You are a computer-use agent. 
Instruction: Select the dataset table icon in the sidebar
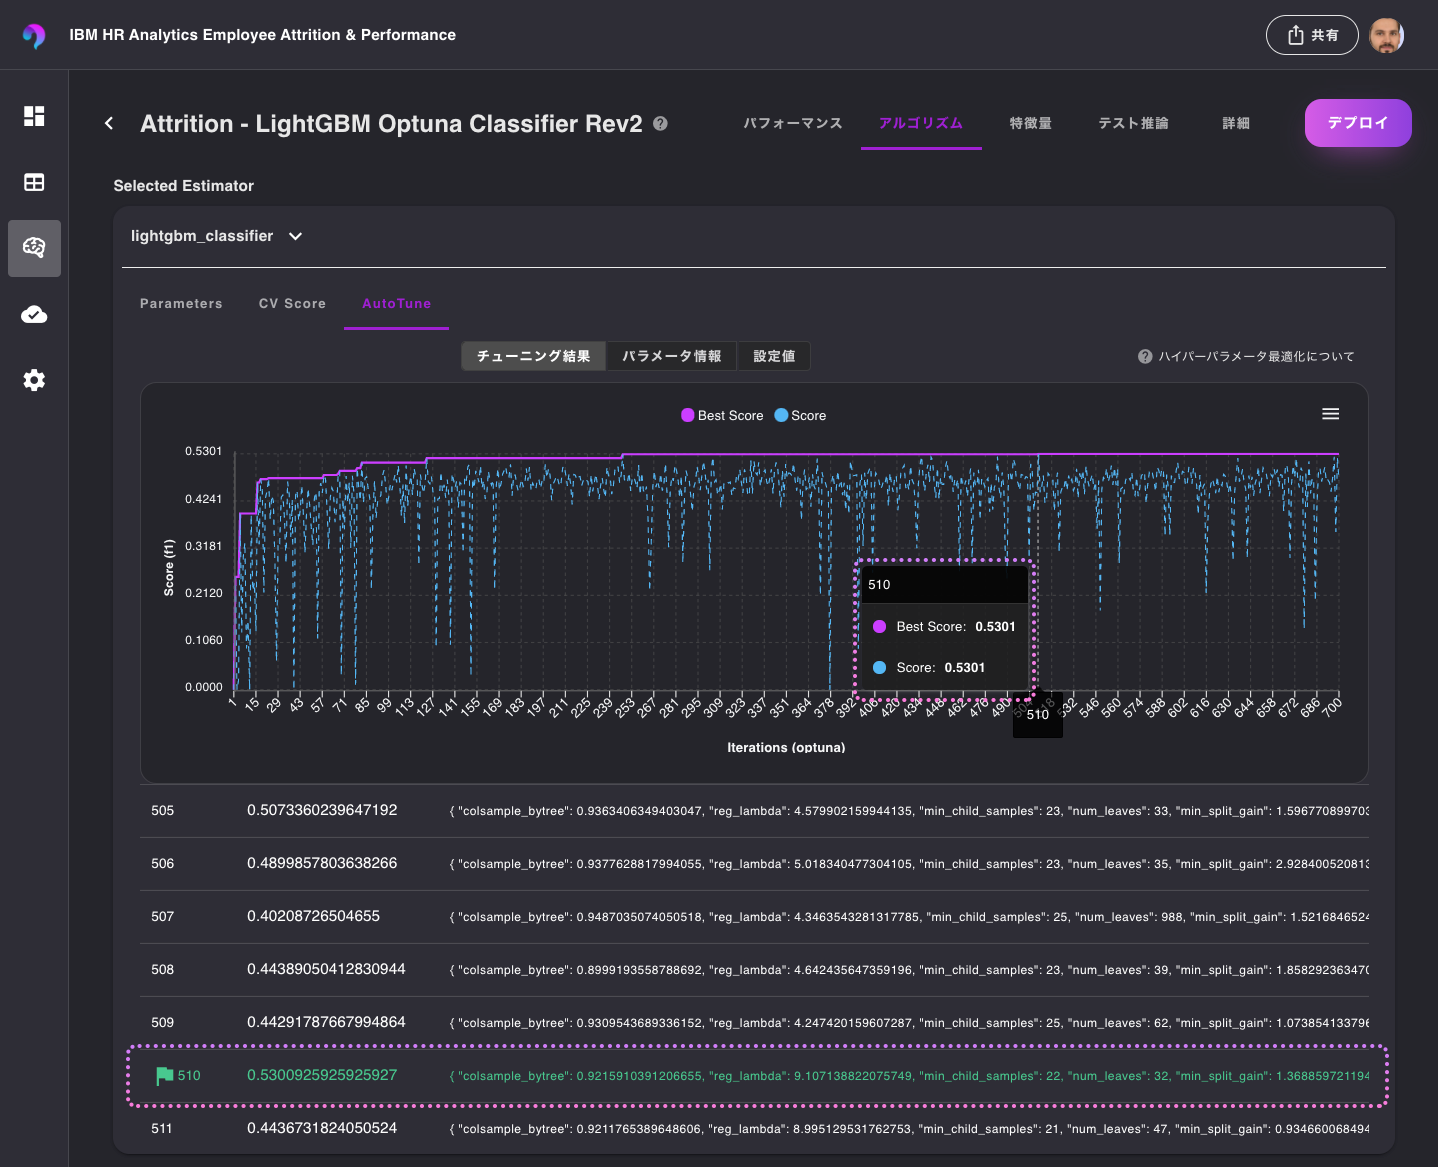coord(34,182)
